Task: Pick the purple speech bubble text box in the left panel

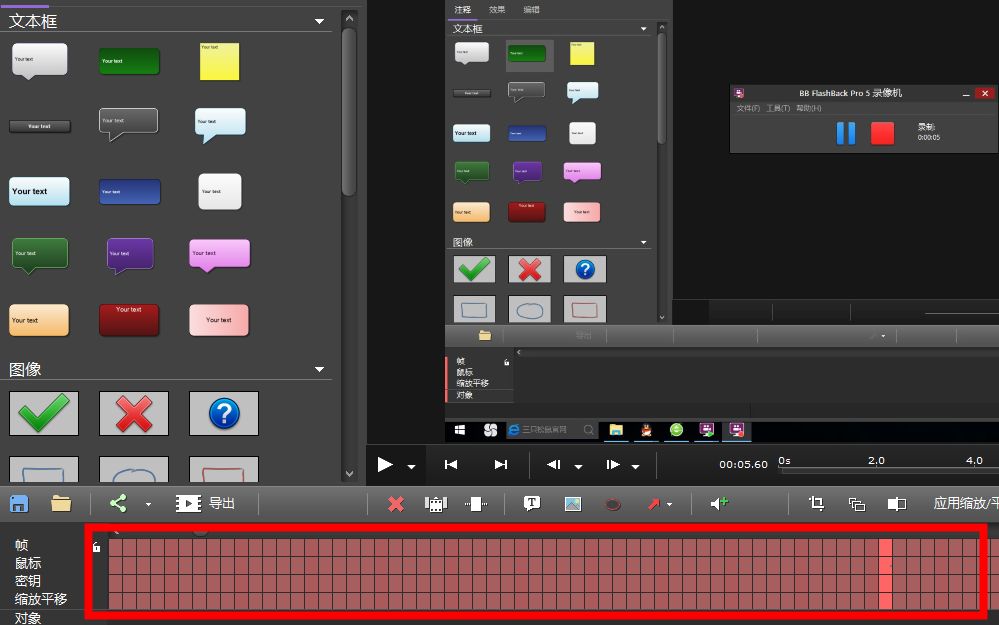Action: pyautogui.click(x=130, y=255)
